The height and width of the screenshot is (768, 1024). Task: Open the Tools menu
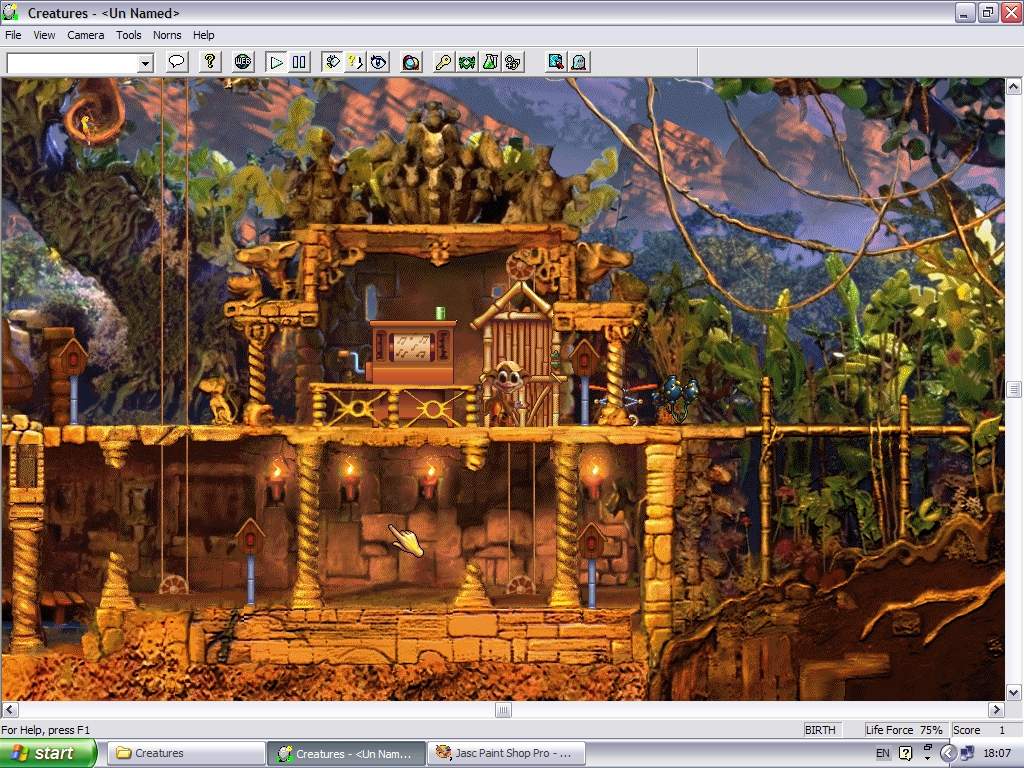[x=129, y=35]
